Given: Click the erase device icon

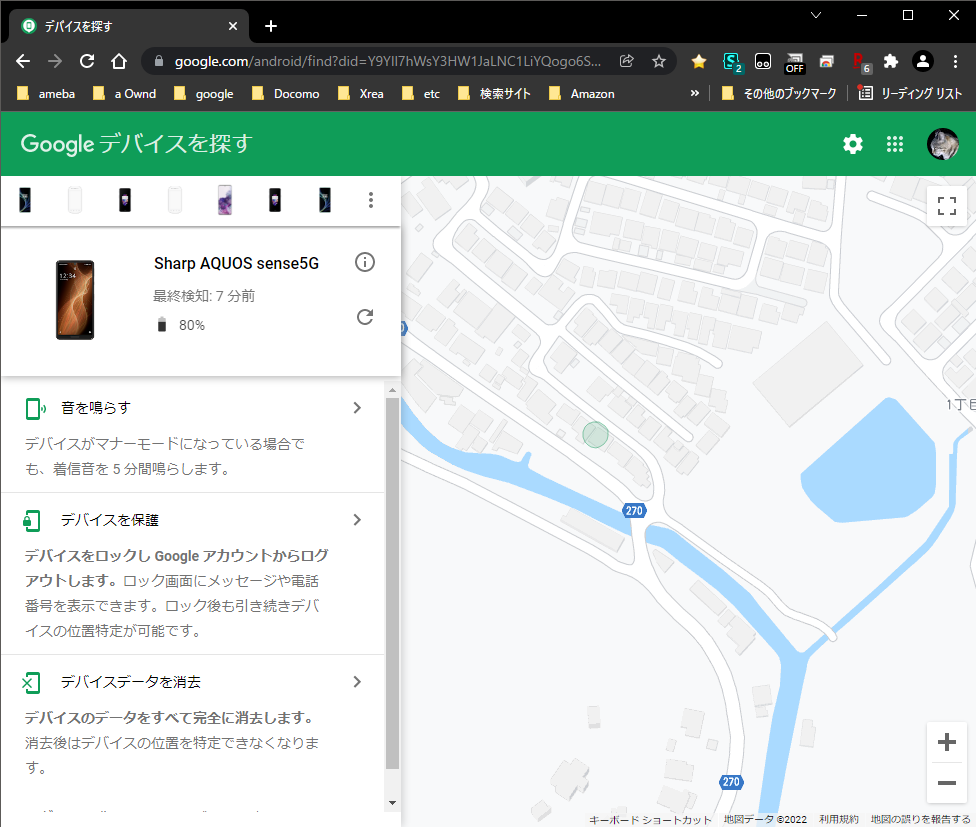Looking at the screenshot, I should pyautogui.click(x=31, y=683).
